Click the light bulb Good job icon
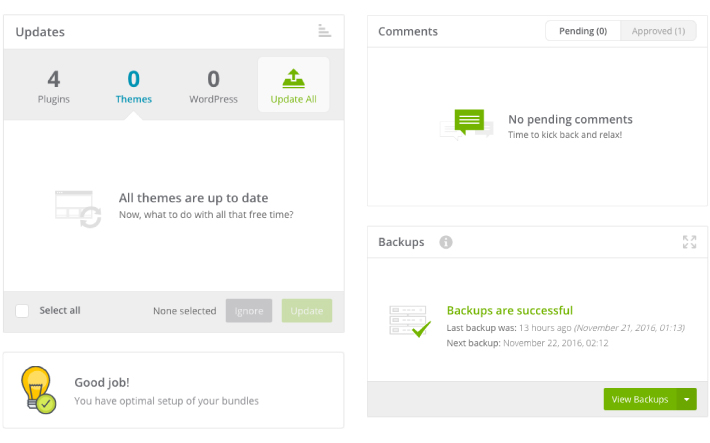This screenshot has height=443, width=710. [38, 390]
